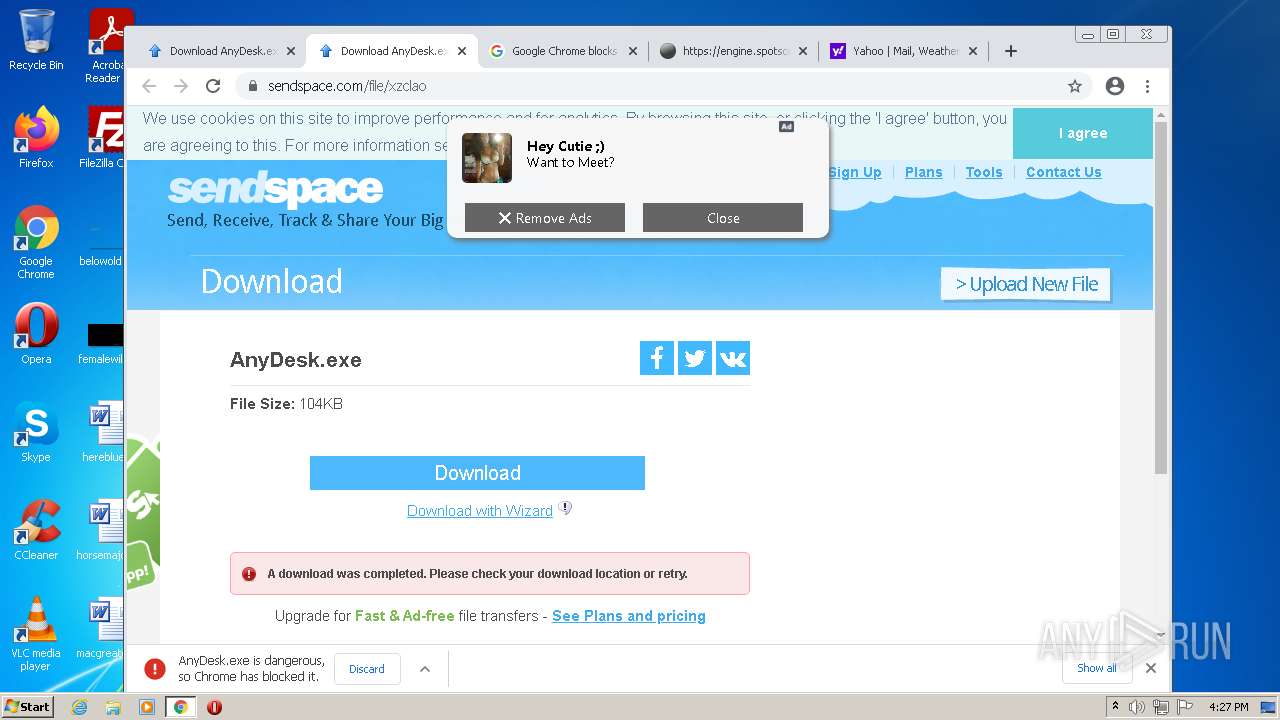1280x720 pixels.
Task: Click the 'Hey Cutie ;)' ad text
Action: click(x=566, y=146)
